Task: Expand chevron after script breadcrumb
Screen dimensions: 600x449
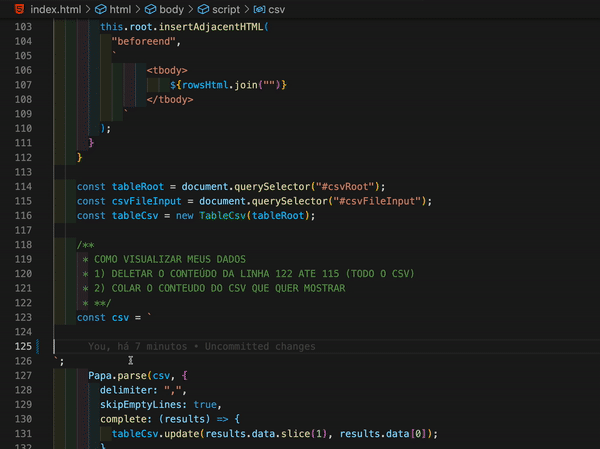Action: [x=247, y=9]
